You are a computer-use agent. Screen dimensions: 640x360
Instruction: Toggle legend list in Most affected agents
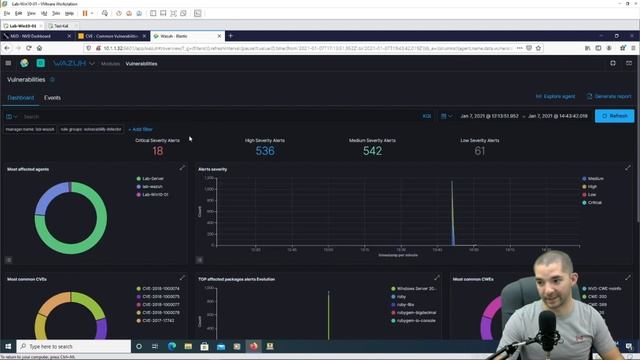coord(9,260)
